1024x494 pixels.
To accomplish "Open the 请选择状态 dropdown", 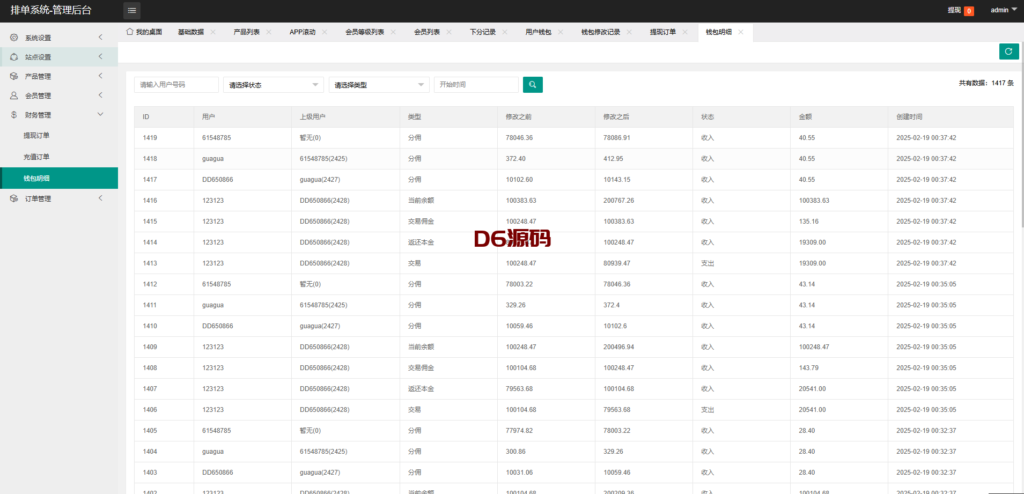I will [273, 85].
